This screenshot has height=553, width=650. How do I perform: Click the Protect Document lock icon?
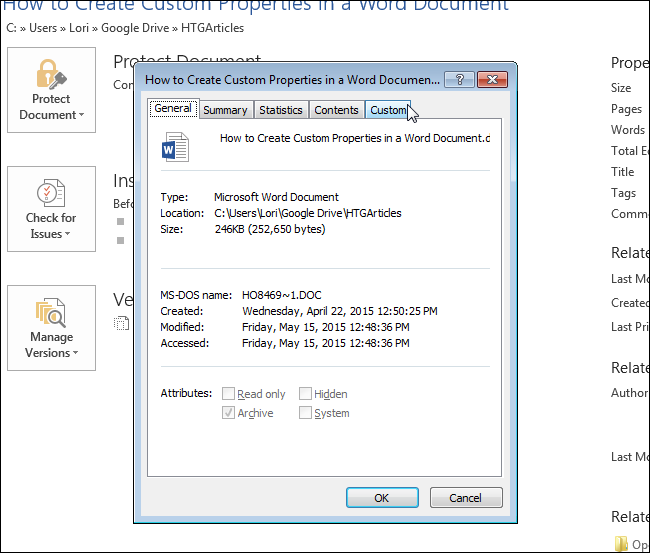tap(51, 74)
